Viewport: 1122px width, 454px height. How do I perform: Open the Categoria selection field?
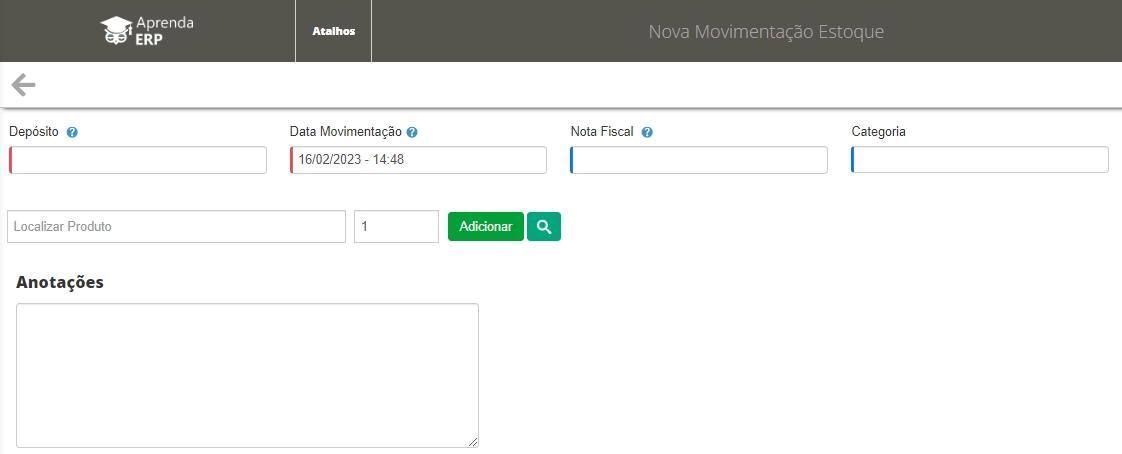pyautogui.click(x=980, y=160)
